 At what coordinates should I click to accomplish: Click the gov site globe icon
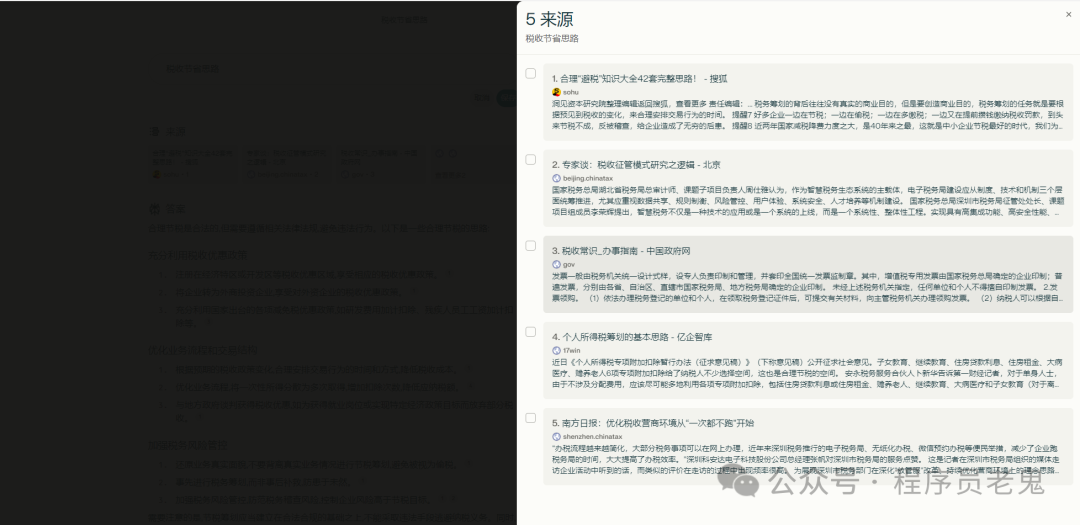pyautogui.click(x=557, y=264)
